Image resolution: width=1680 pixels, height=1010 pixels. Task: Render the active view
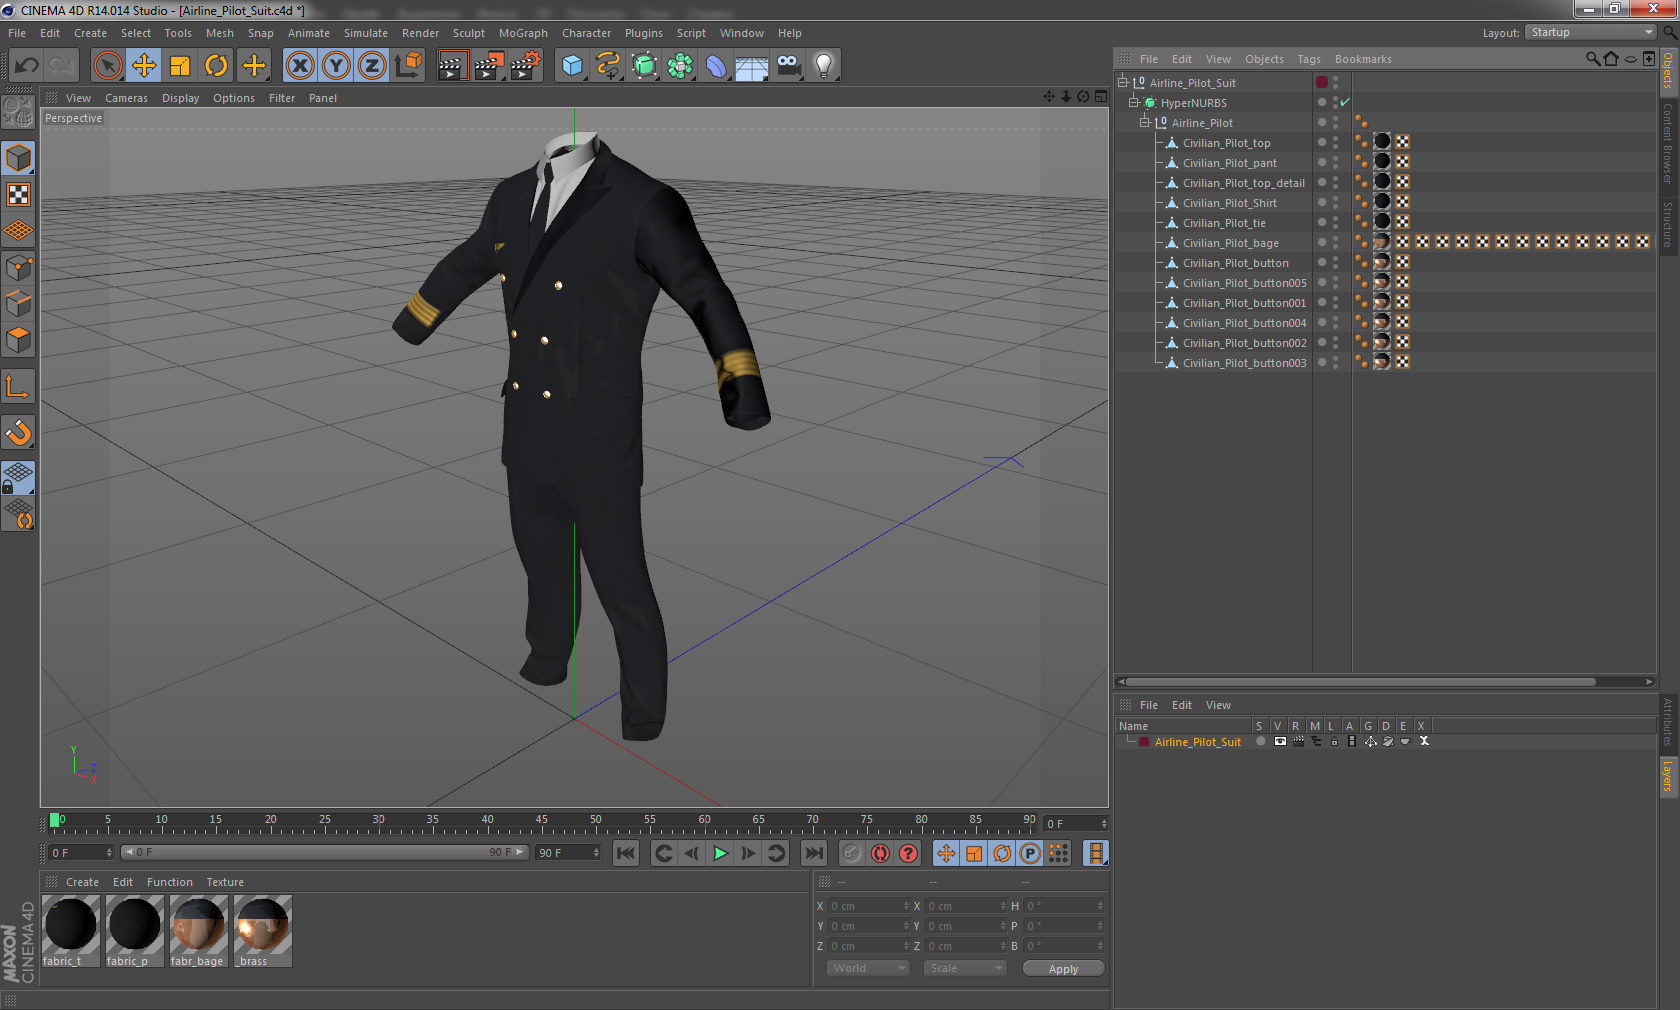point(452,66)
